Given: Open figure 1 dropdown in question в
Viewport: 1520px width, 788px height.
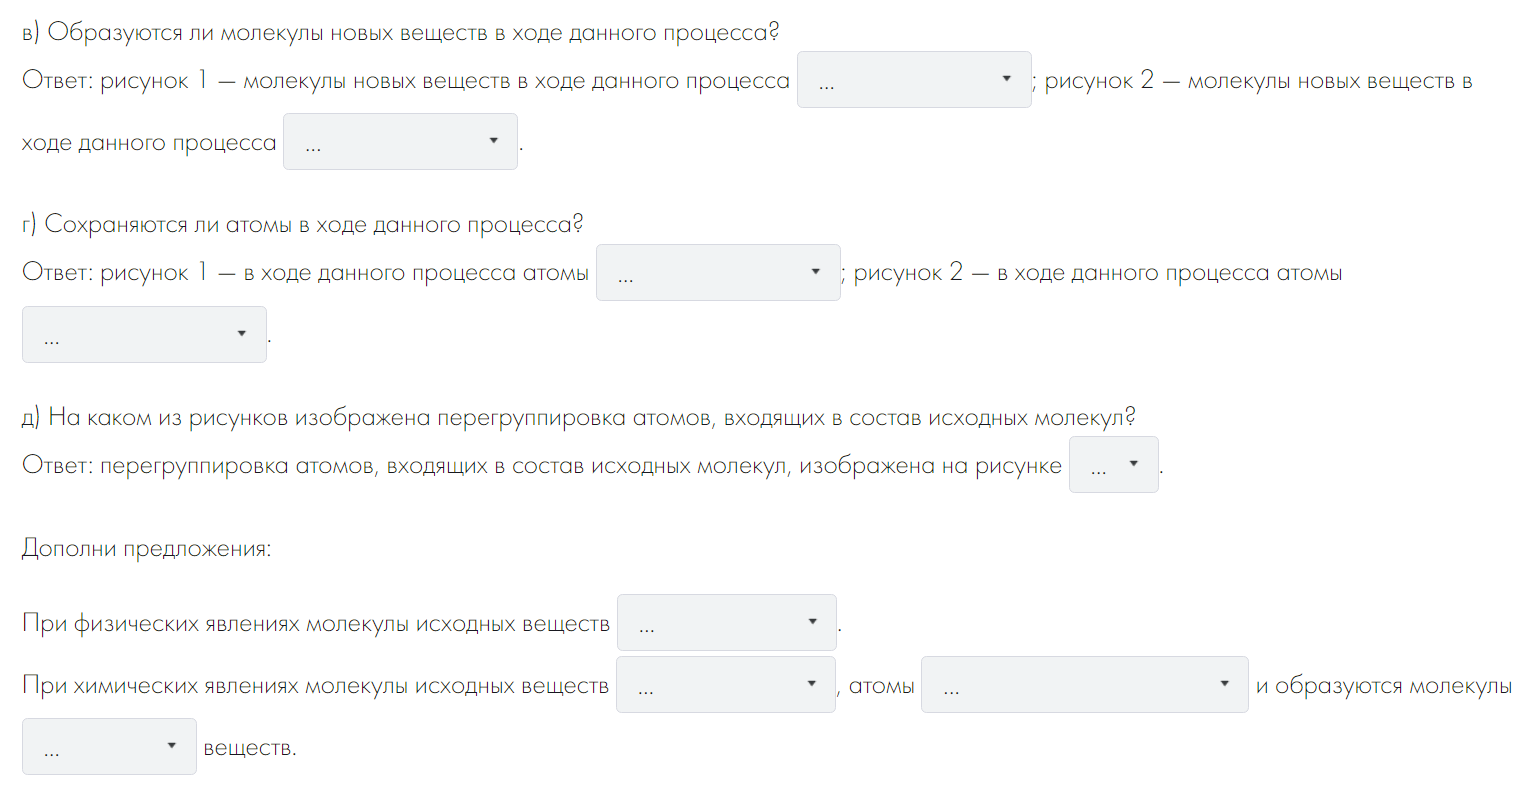Looking at the screenshot, I should click(x=913, y=80).
